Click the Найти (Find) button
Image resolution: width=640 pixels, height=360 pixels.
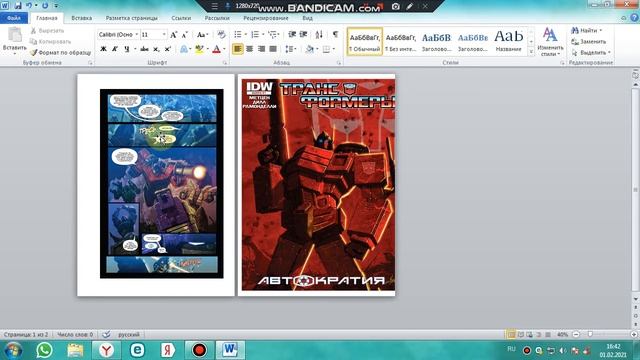pyautogui.click(x=586, y=31)
